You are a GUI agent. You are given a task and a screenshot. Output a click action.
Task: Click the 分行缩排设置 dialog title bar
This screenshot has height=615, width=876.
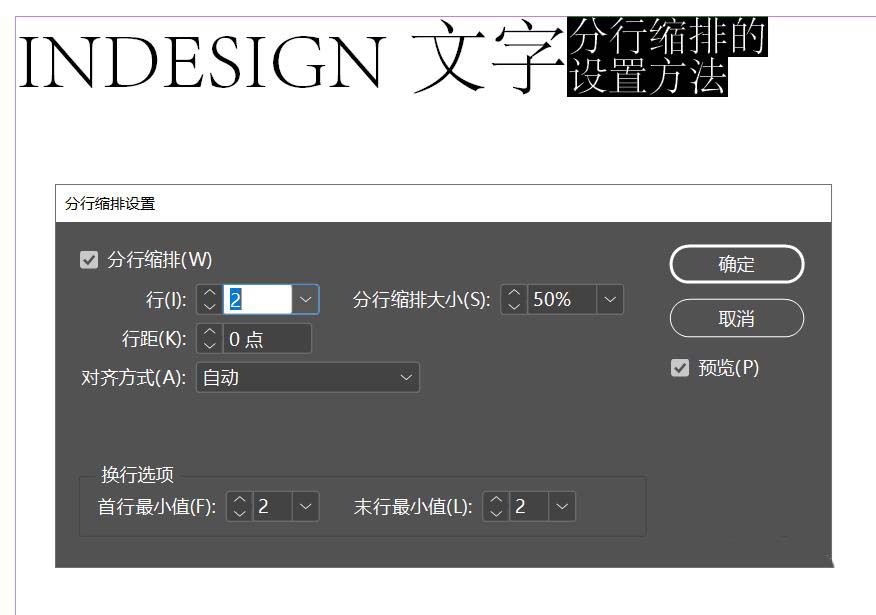coord(443,203)
